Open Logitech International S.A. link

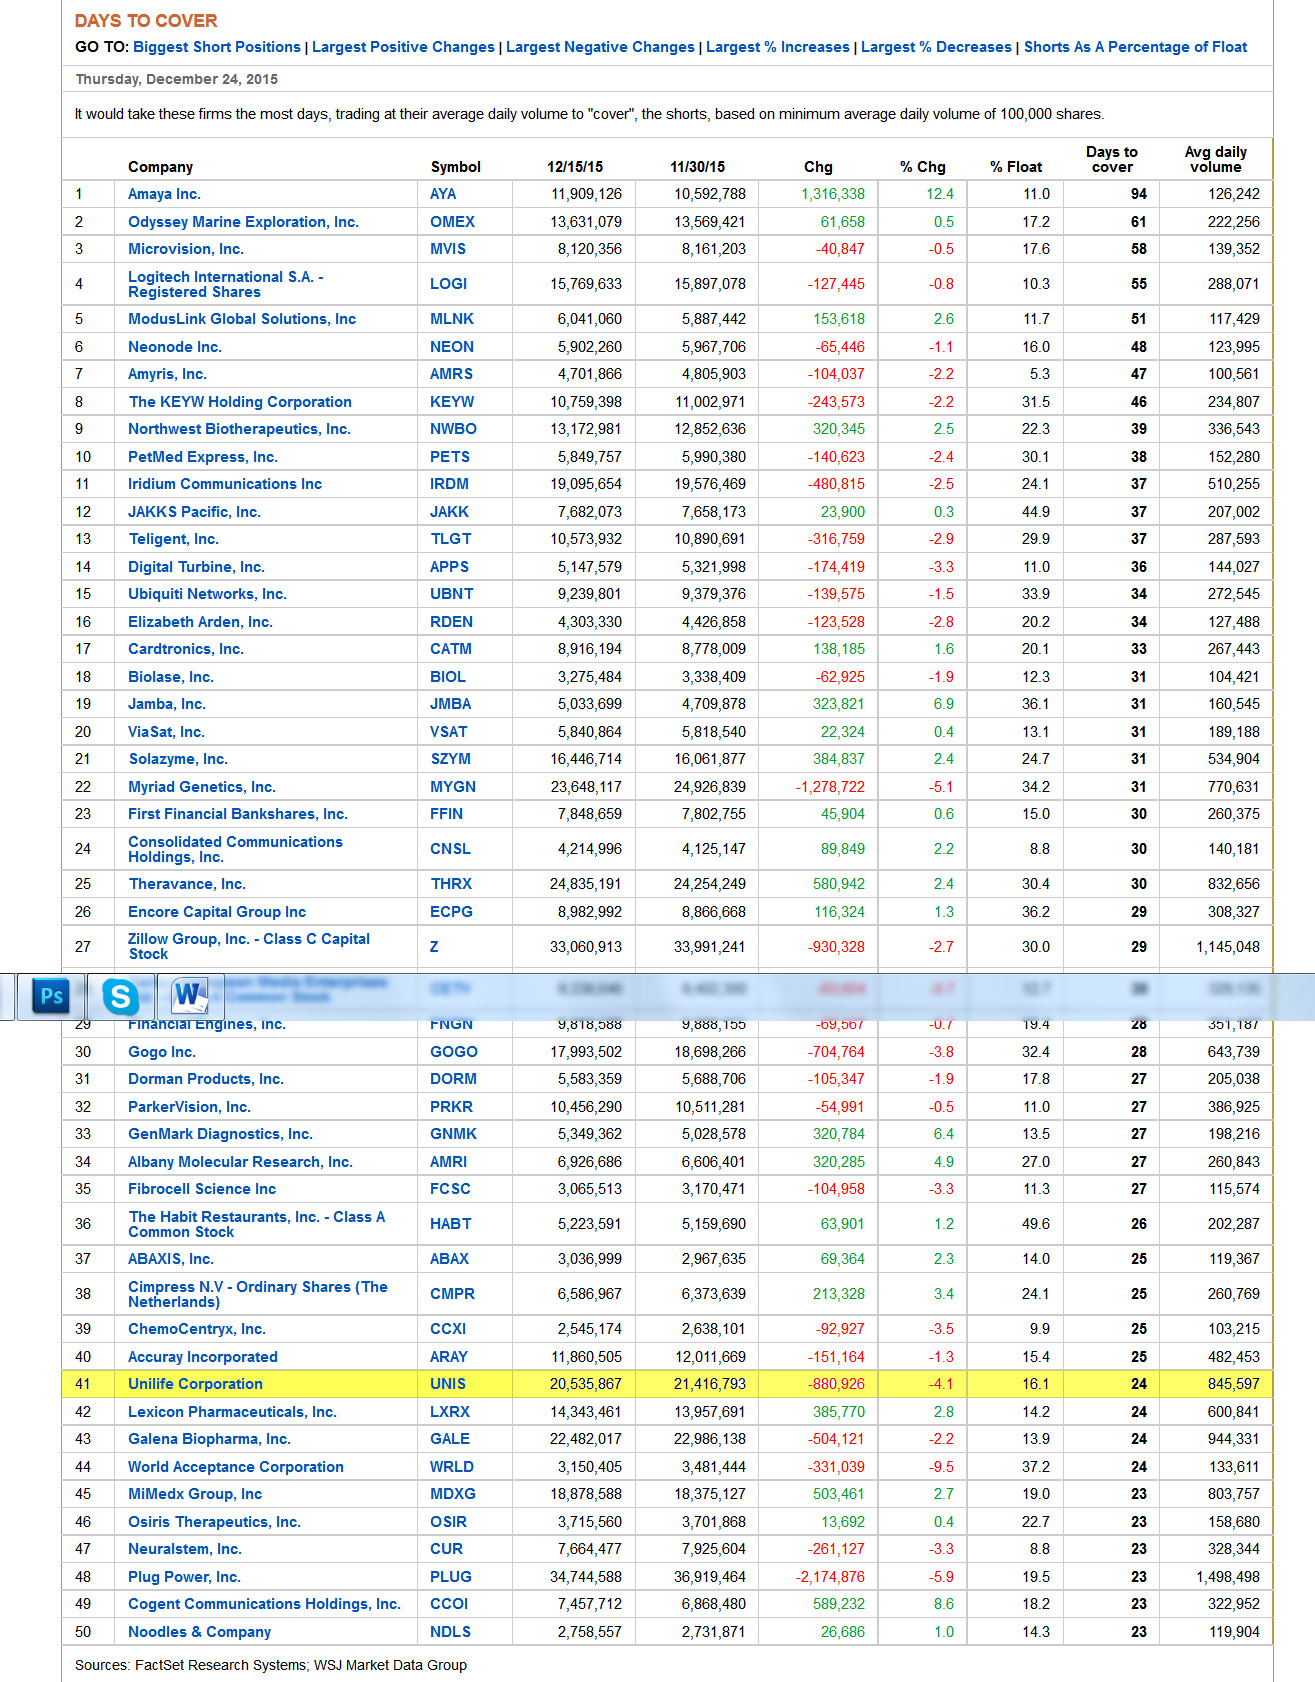(x=226, y=284)
